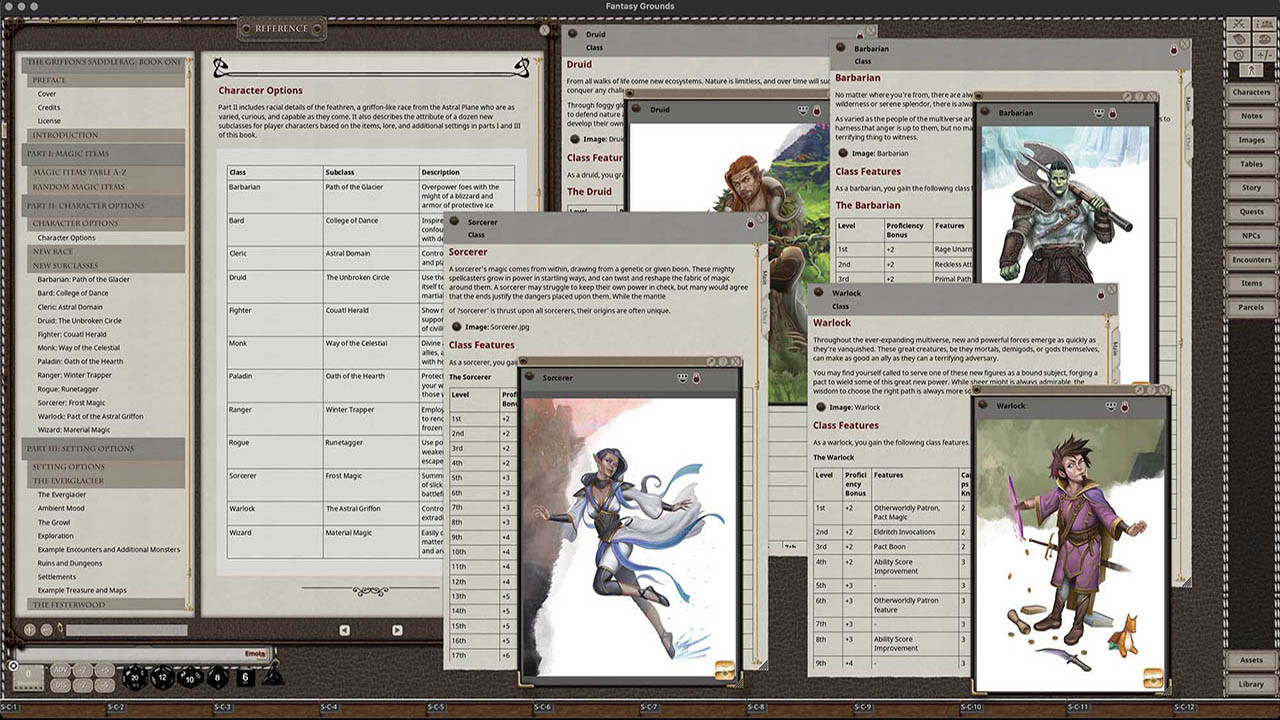The width and height of the screenshot is (1280, 720).
Task: Roll the twelve-sided die in the dice tray
Action: 162,677
